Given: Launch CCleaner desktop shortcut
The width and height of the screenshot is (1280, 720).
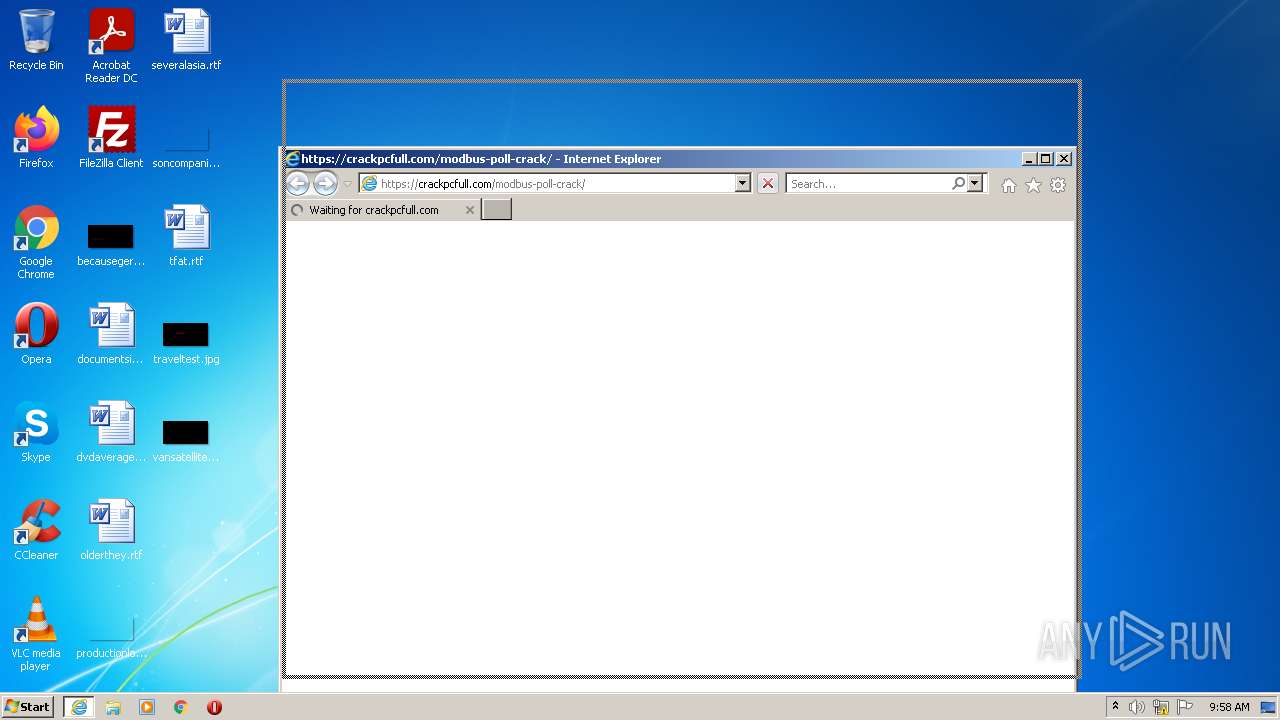Looking at the screenshot, I should (36, 530).
